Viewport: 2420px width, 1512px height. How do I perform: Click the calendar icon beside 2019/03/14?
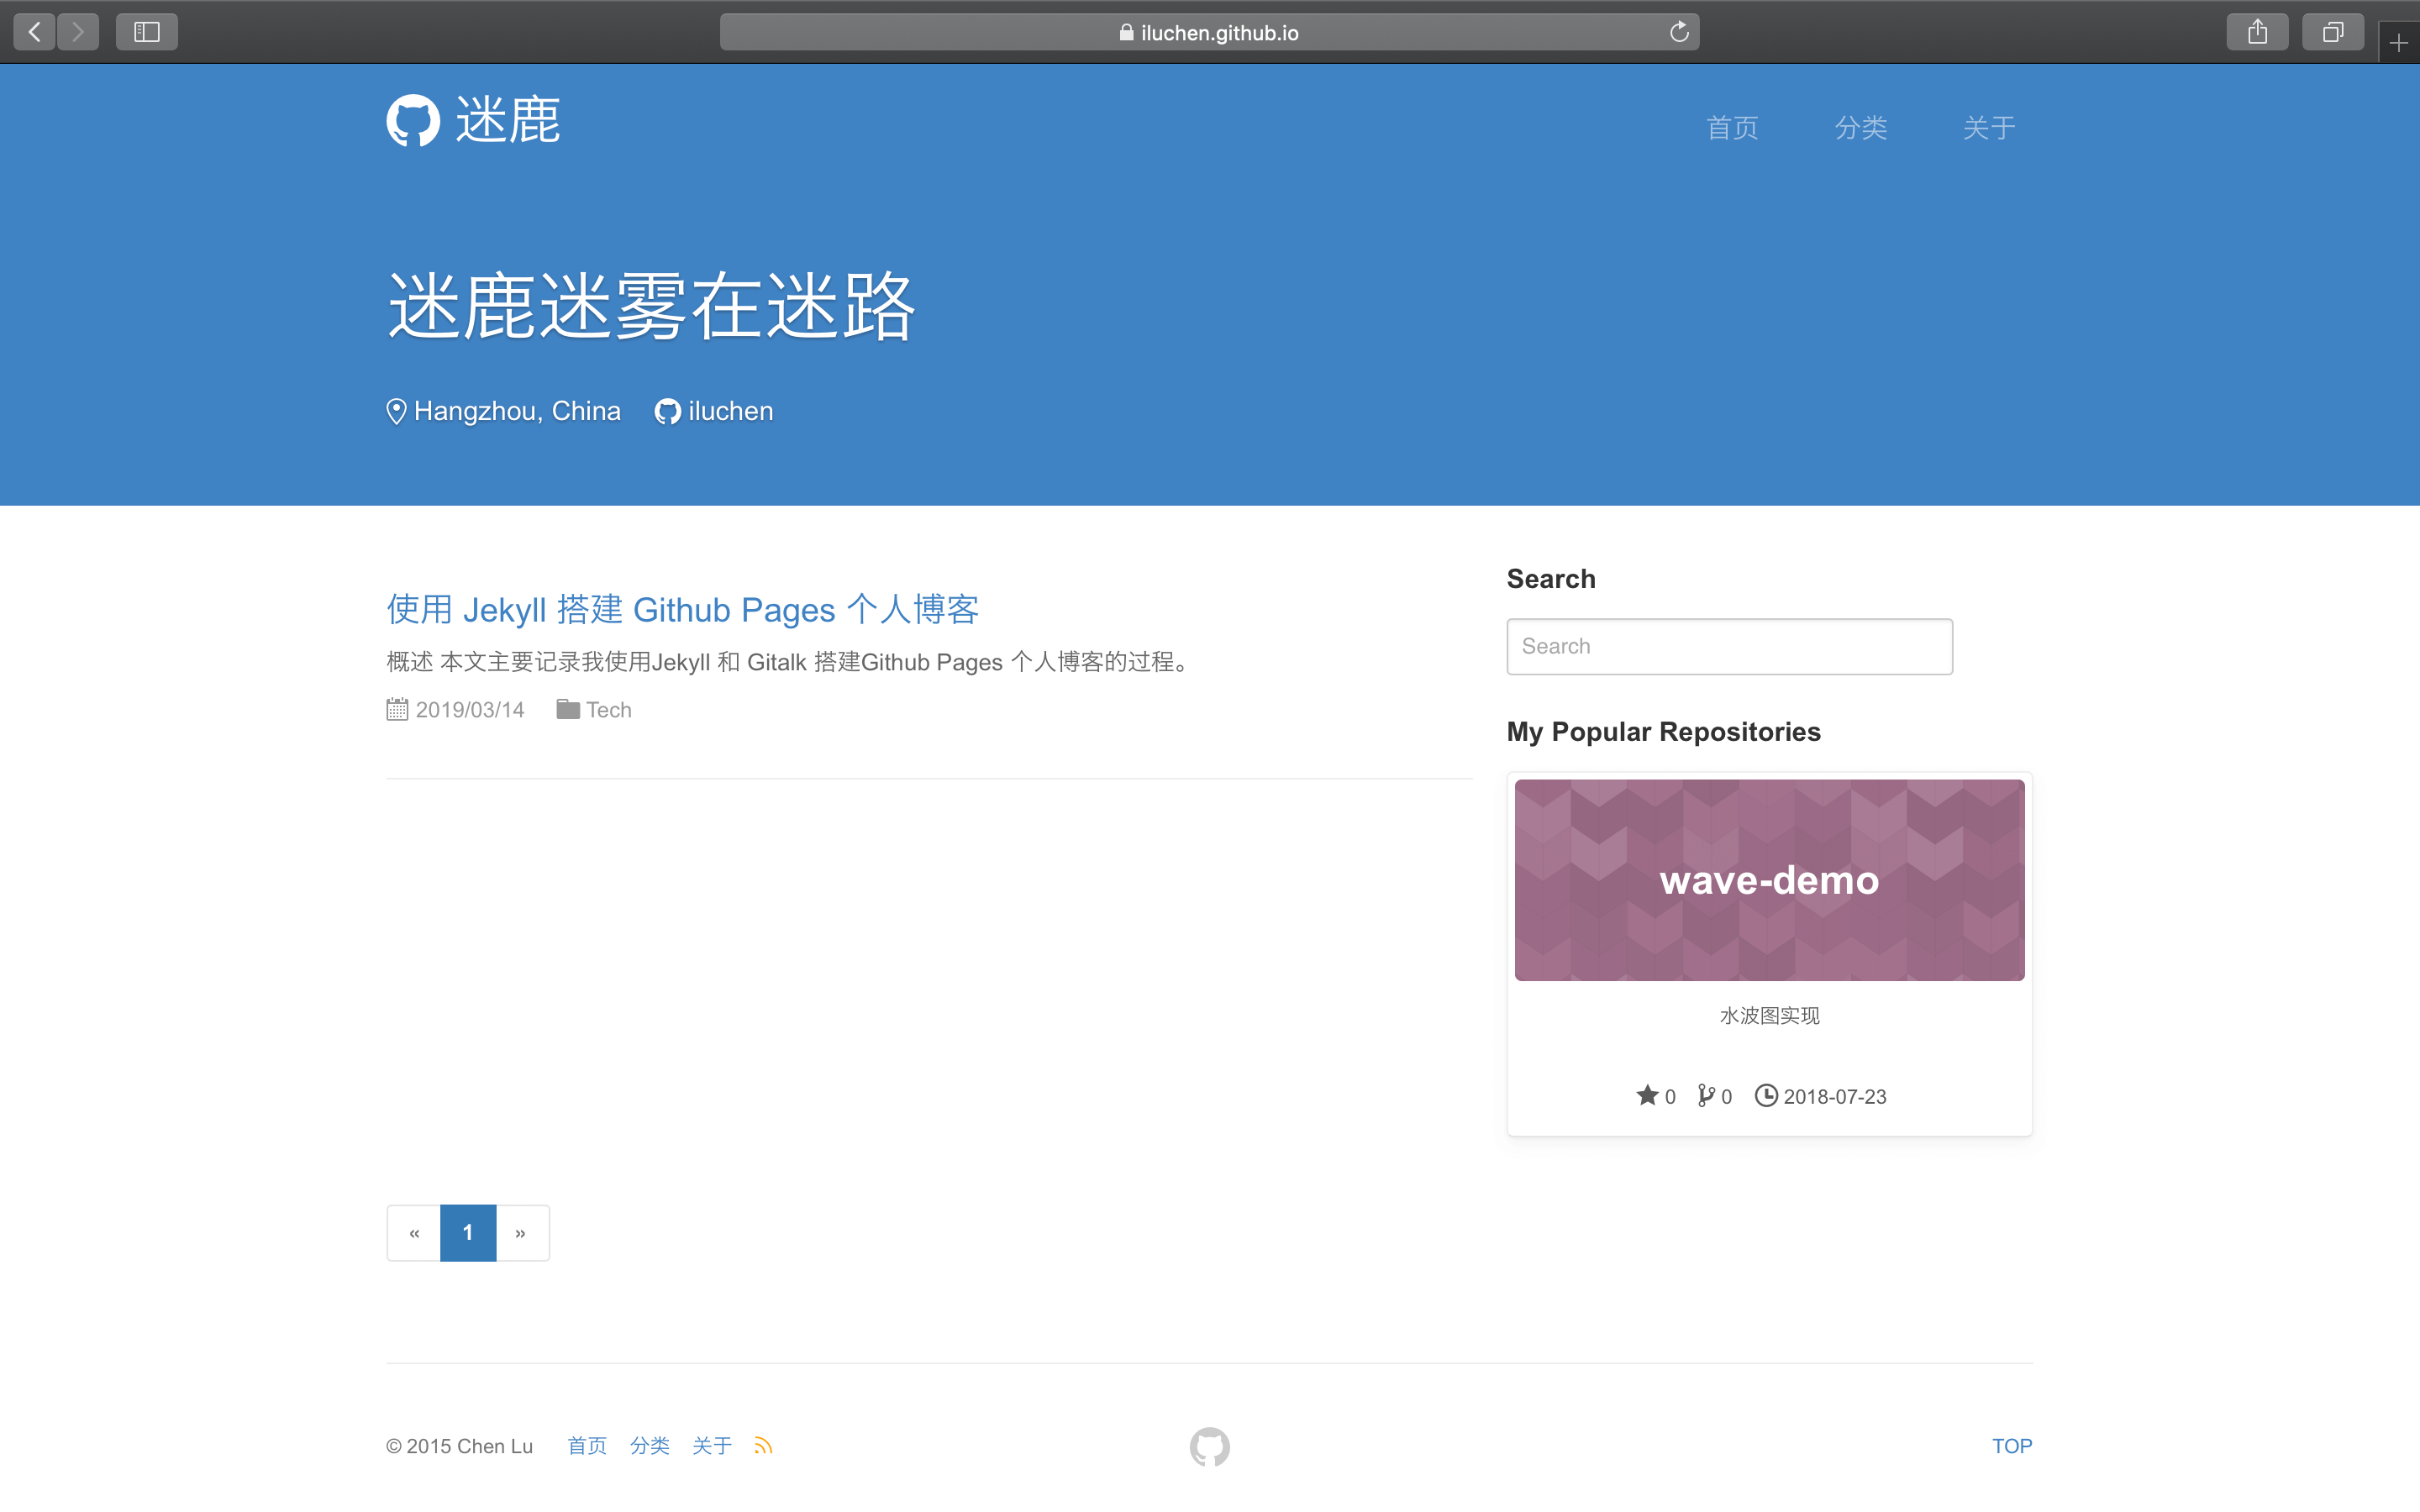pos(397,708)
